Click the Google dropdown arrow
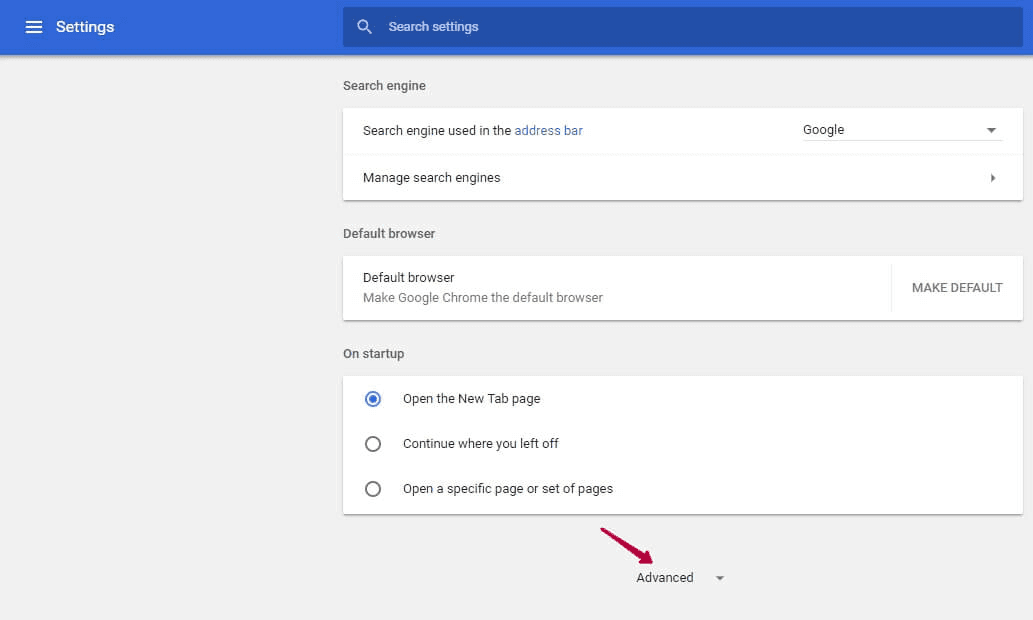Viewport: 1033px width, 620px height. (991, 130)
